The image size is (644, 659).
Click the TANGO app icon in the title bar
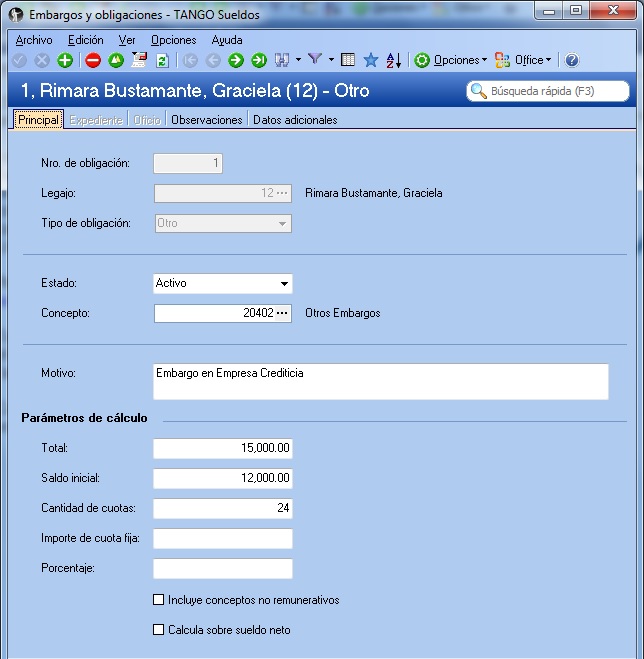[x=16, y=15]
